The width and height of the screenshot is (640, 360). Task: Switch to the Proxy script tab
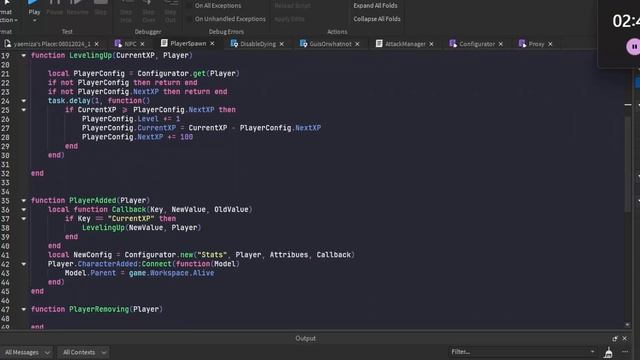[536, 44]
